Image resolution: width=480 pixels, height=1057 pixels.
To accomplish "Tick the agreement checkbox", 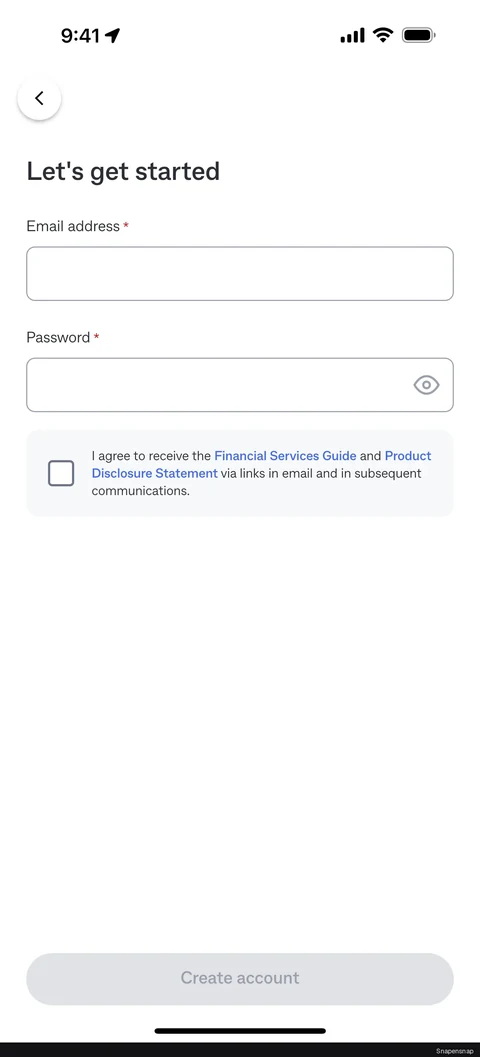I will [x=61, y=473].
